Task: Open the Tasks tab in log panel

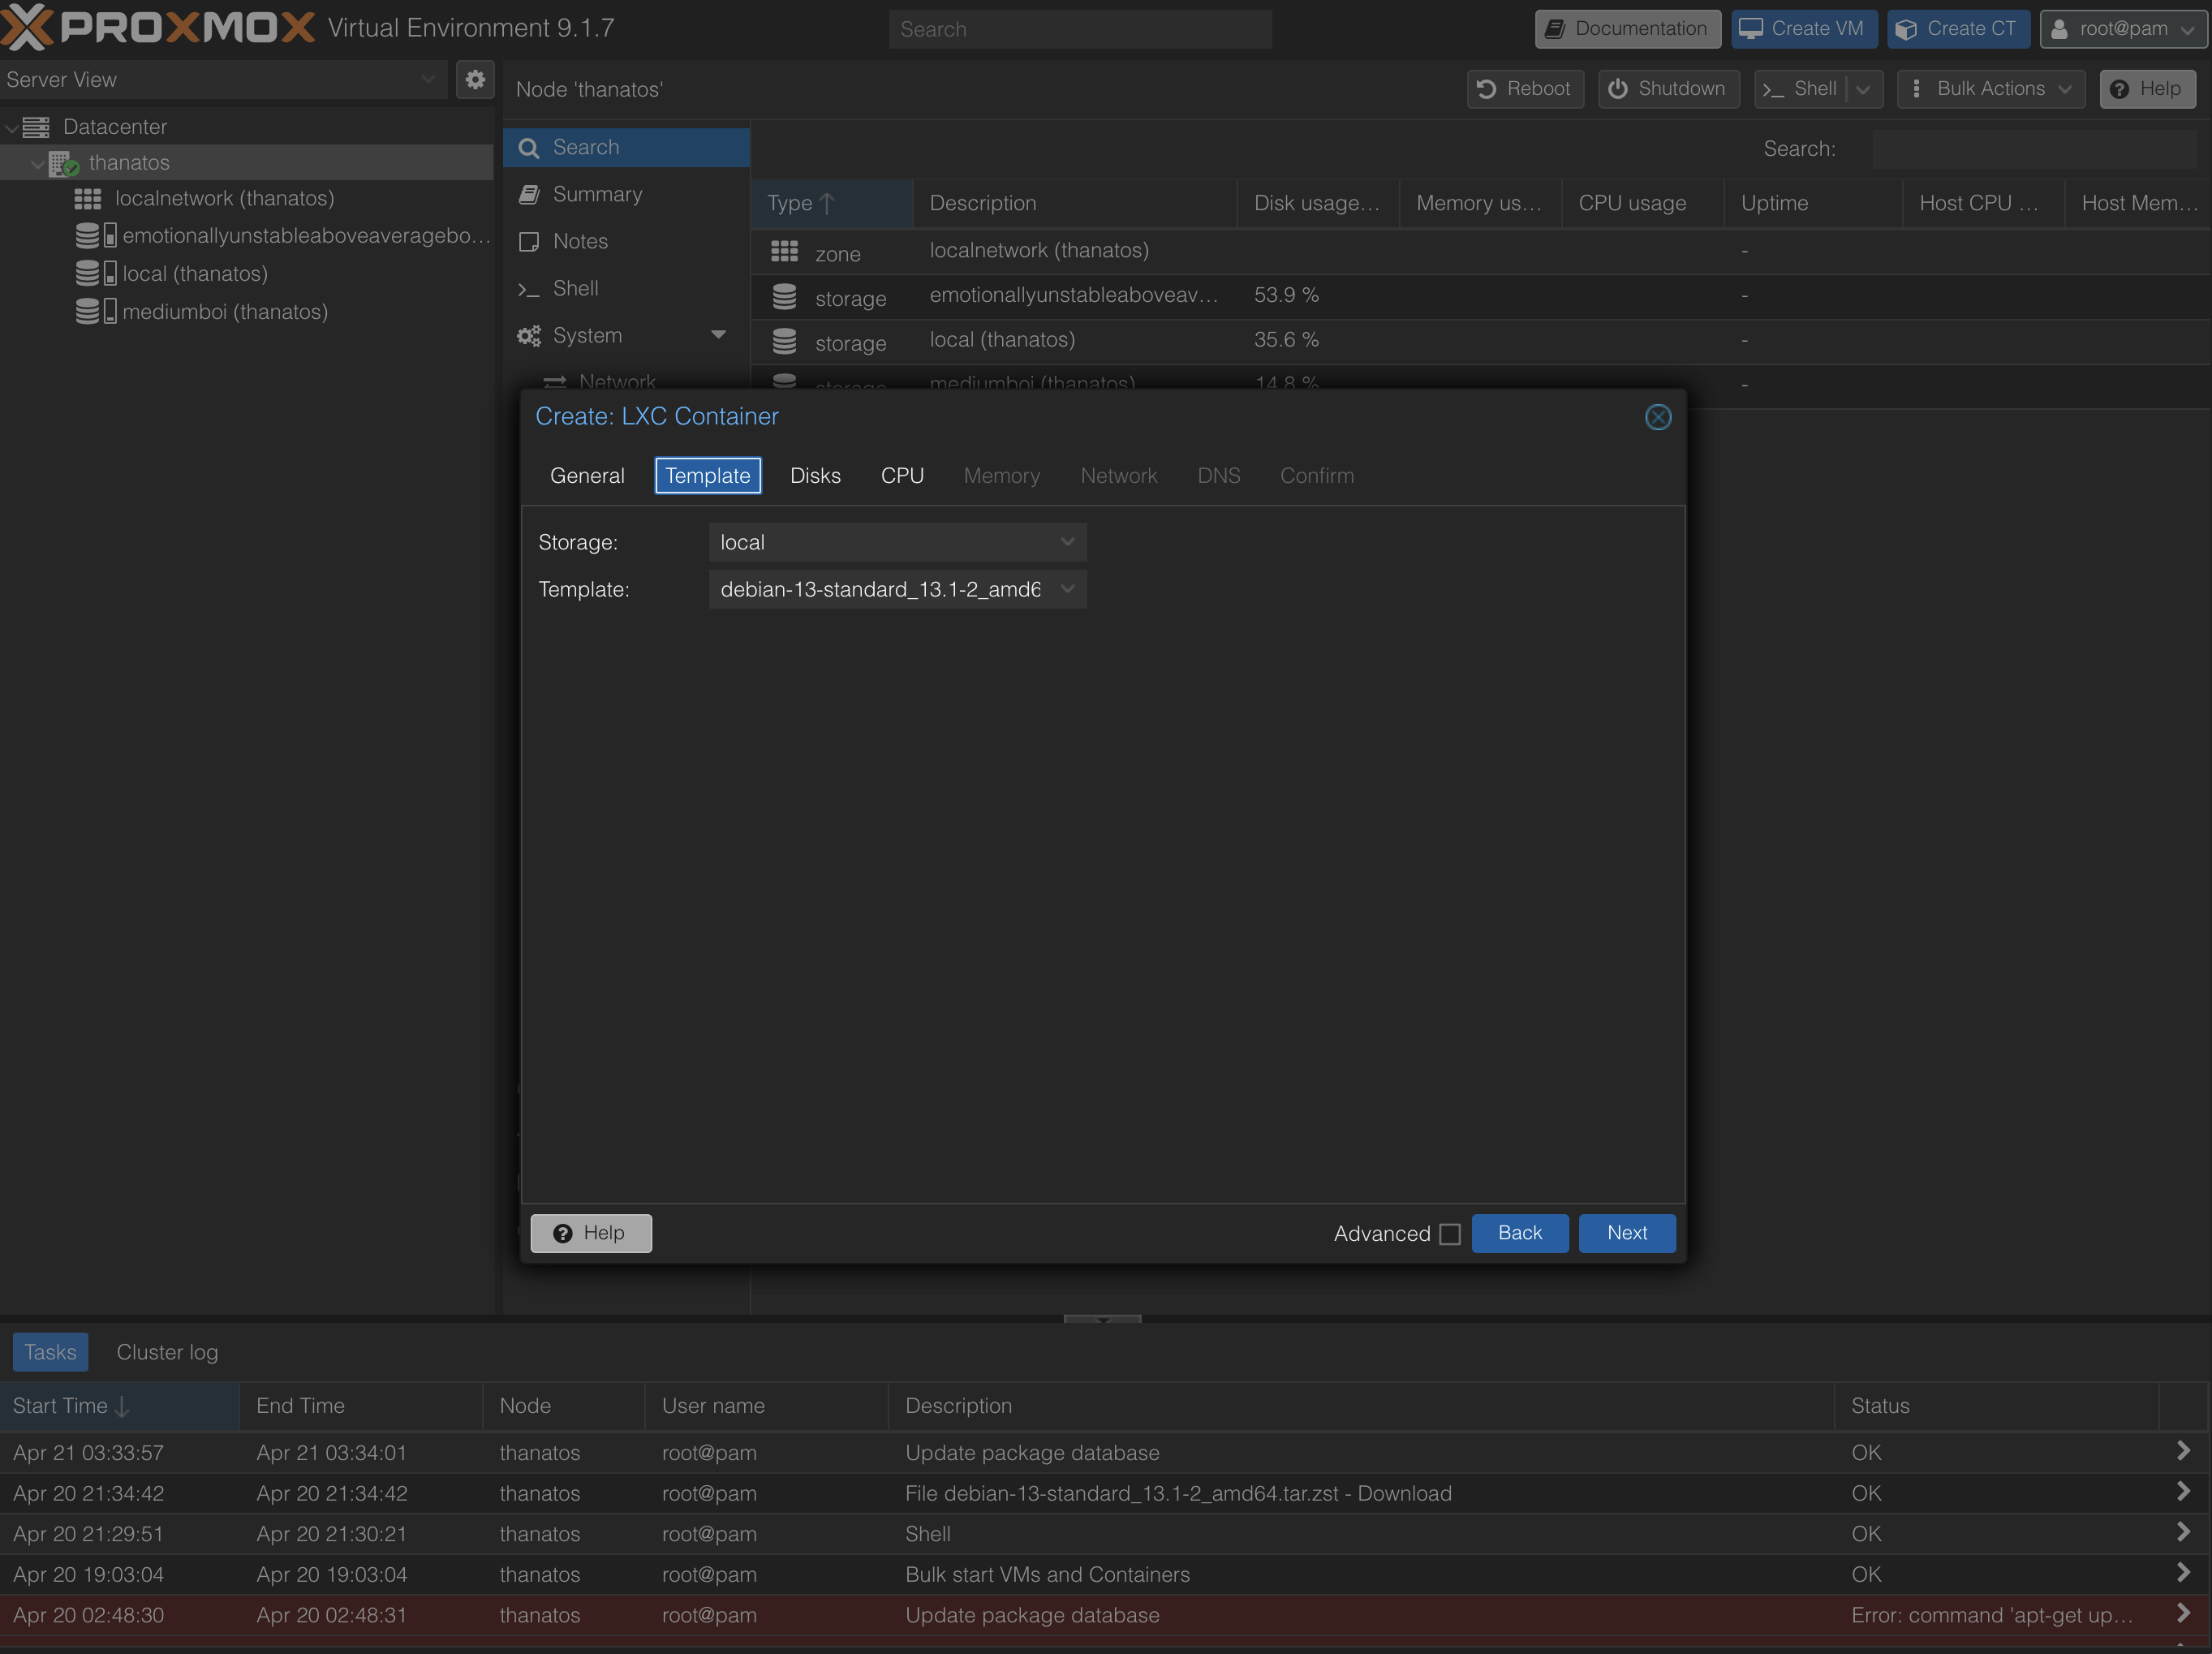Action: [x=50, y=1352]
